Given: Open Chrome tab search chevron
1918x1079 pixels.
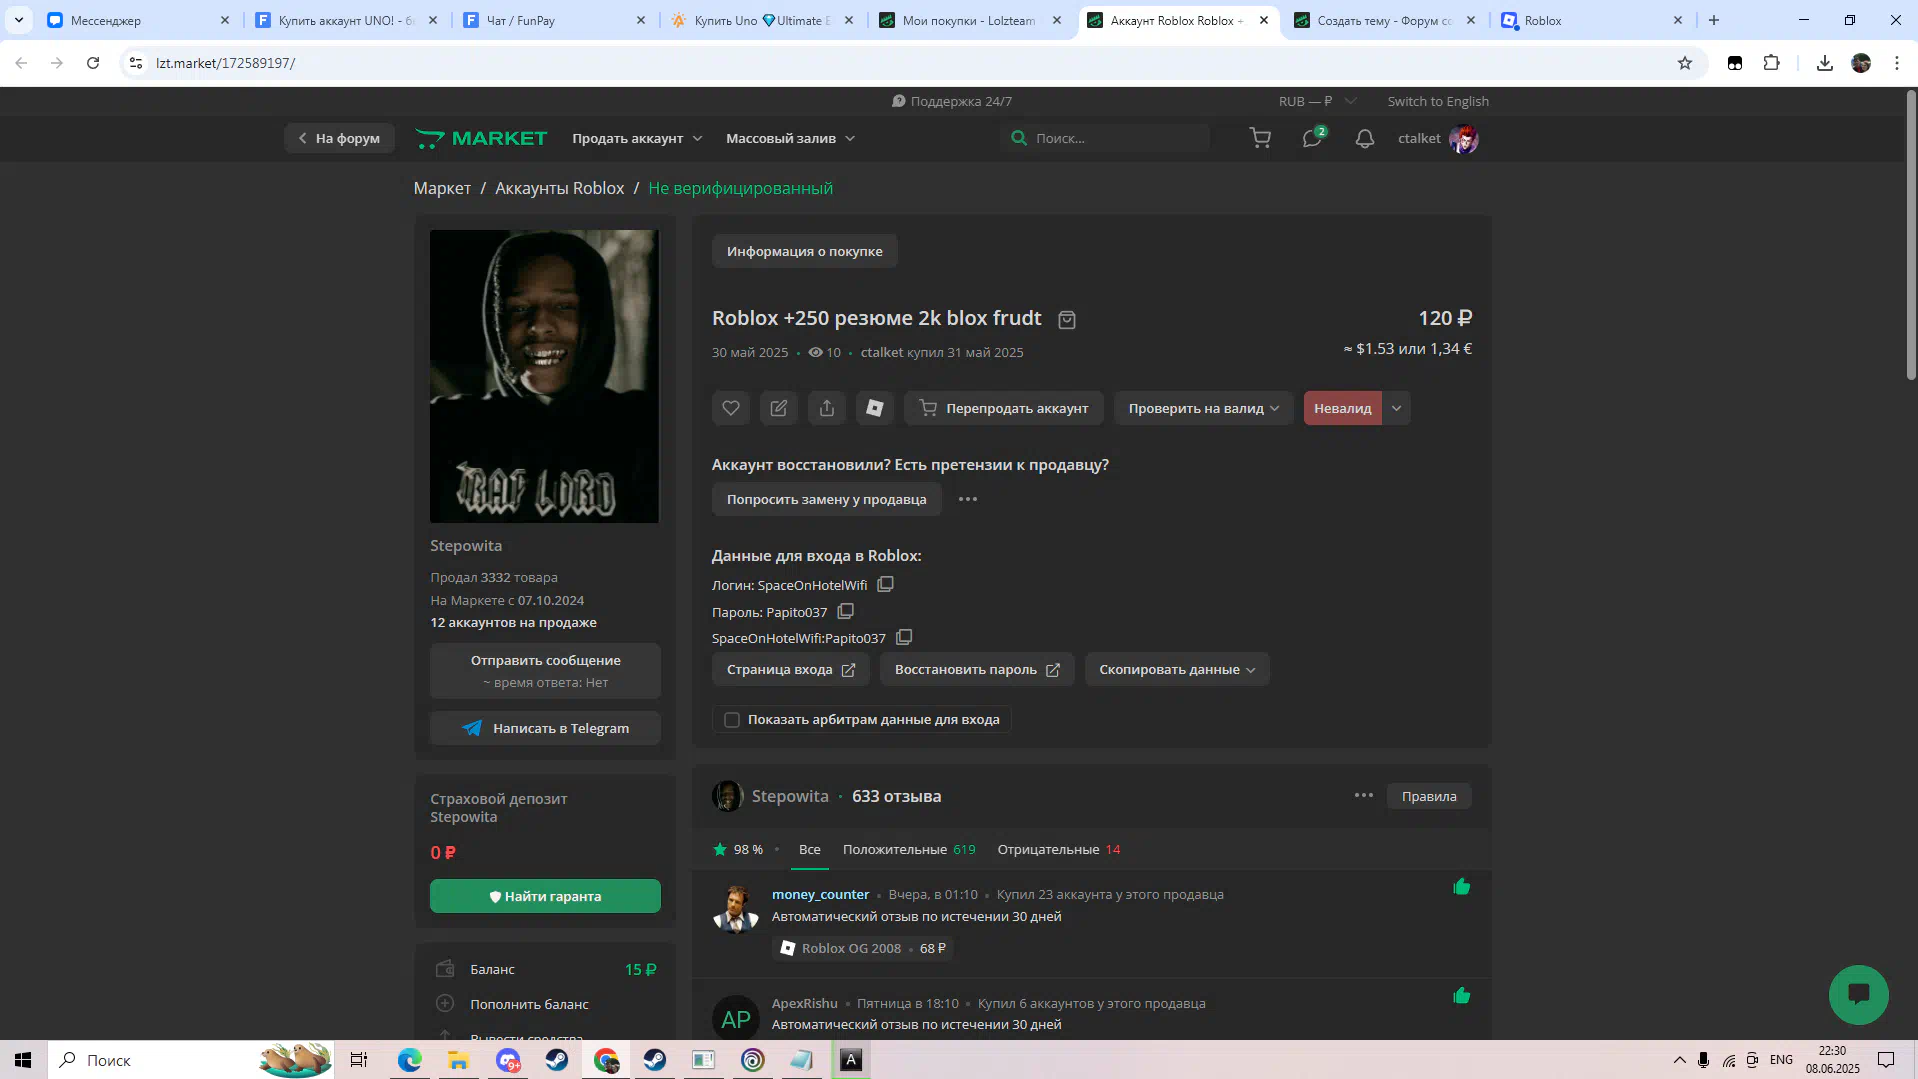Looking at the screenshot, I should 19,20.
